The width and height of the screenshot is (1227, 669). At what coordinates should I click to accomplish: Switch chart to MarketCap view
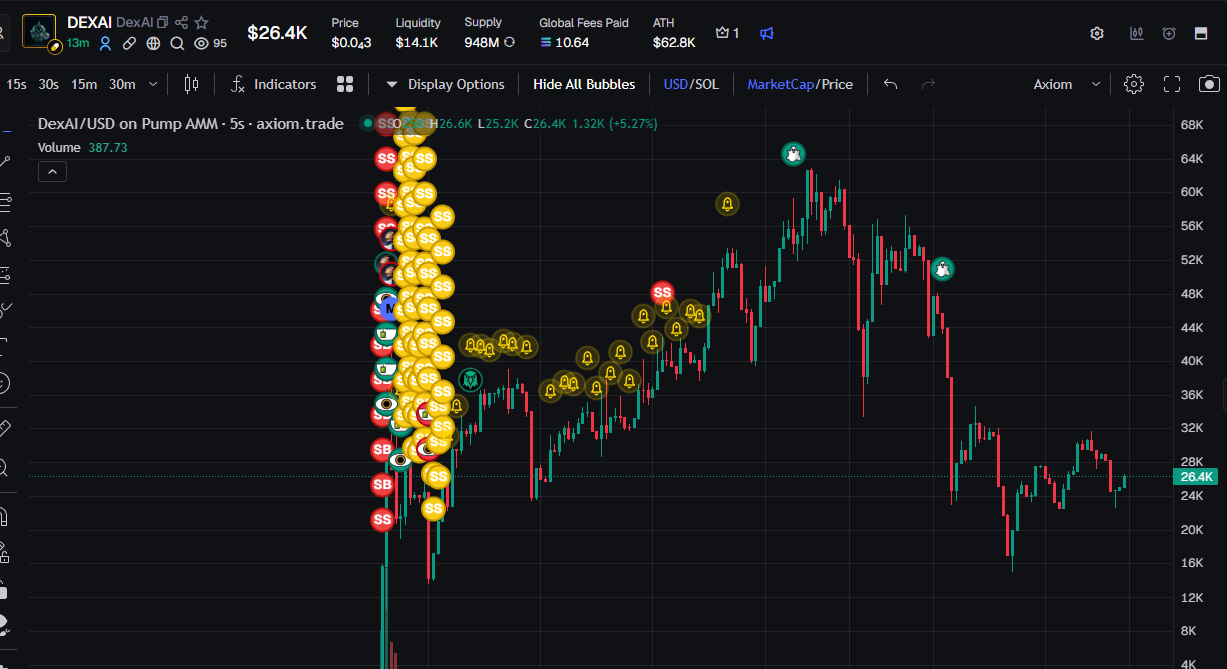[780, 84]
